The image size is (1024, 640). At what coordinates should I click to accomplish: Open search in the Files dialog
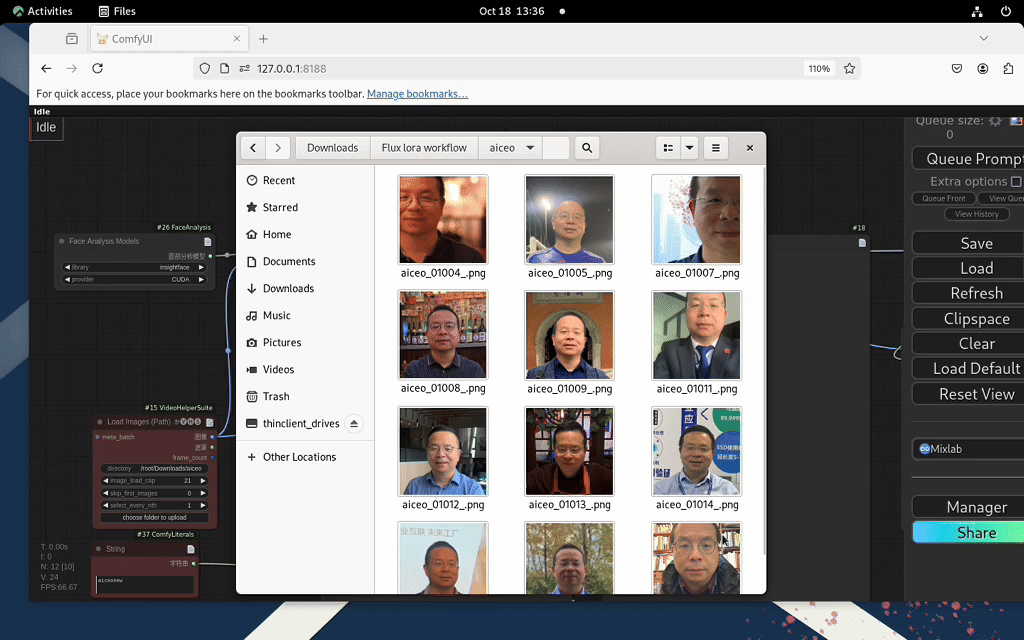click(x=586, y=148)
